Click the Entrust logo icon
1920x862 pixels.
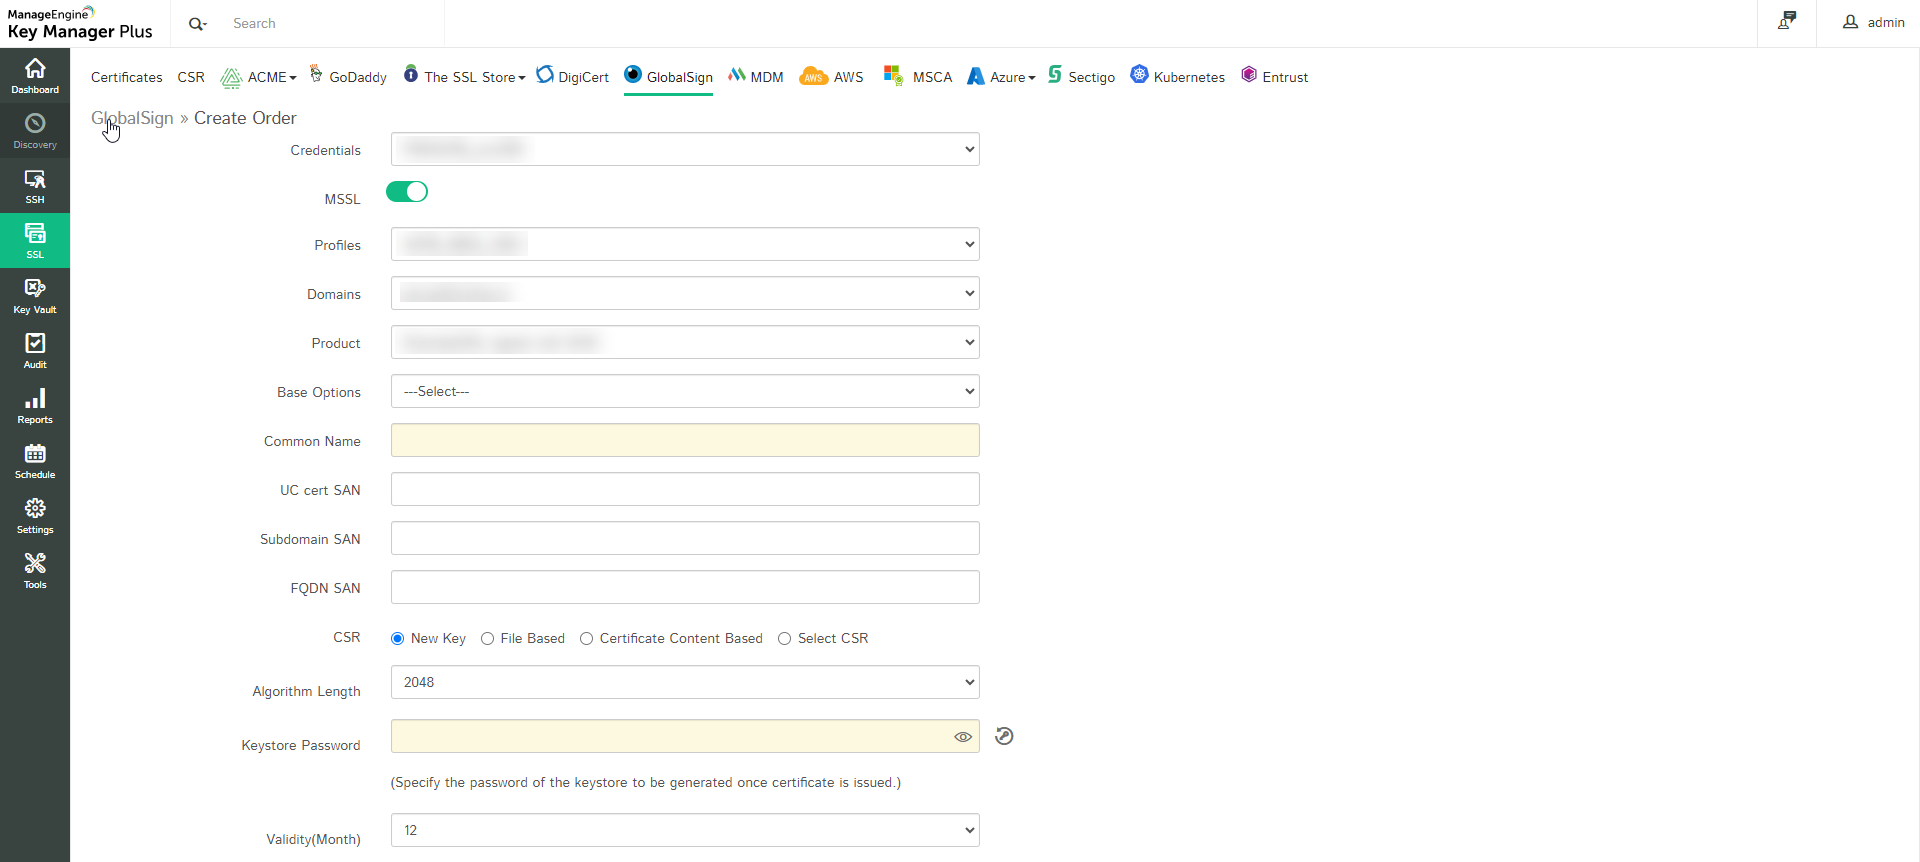tap(1249, 74)
